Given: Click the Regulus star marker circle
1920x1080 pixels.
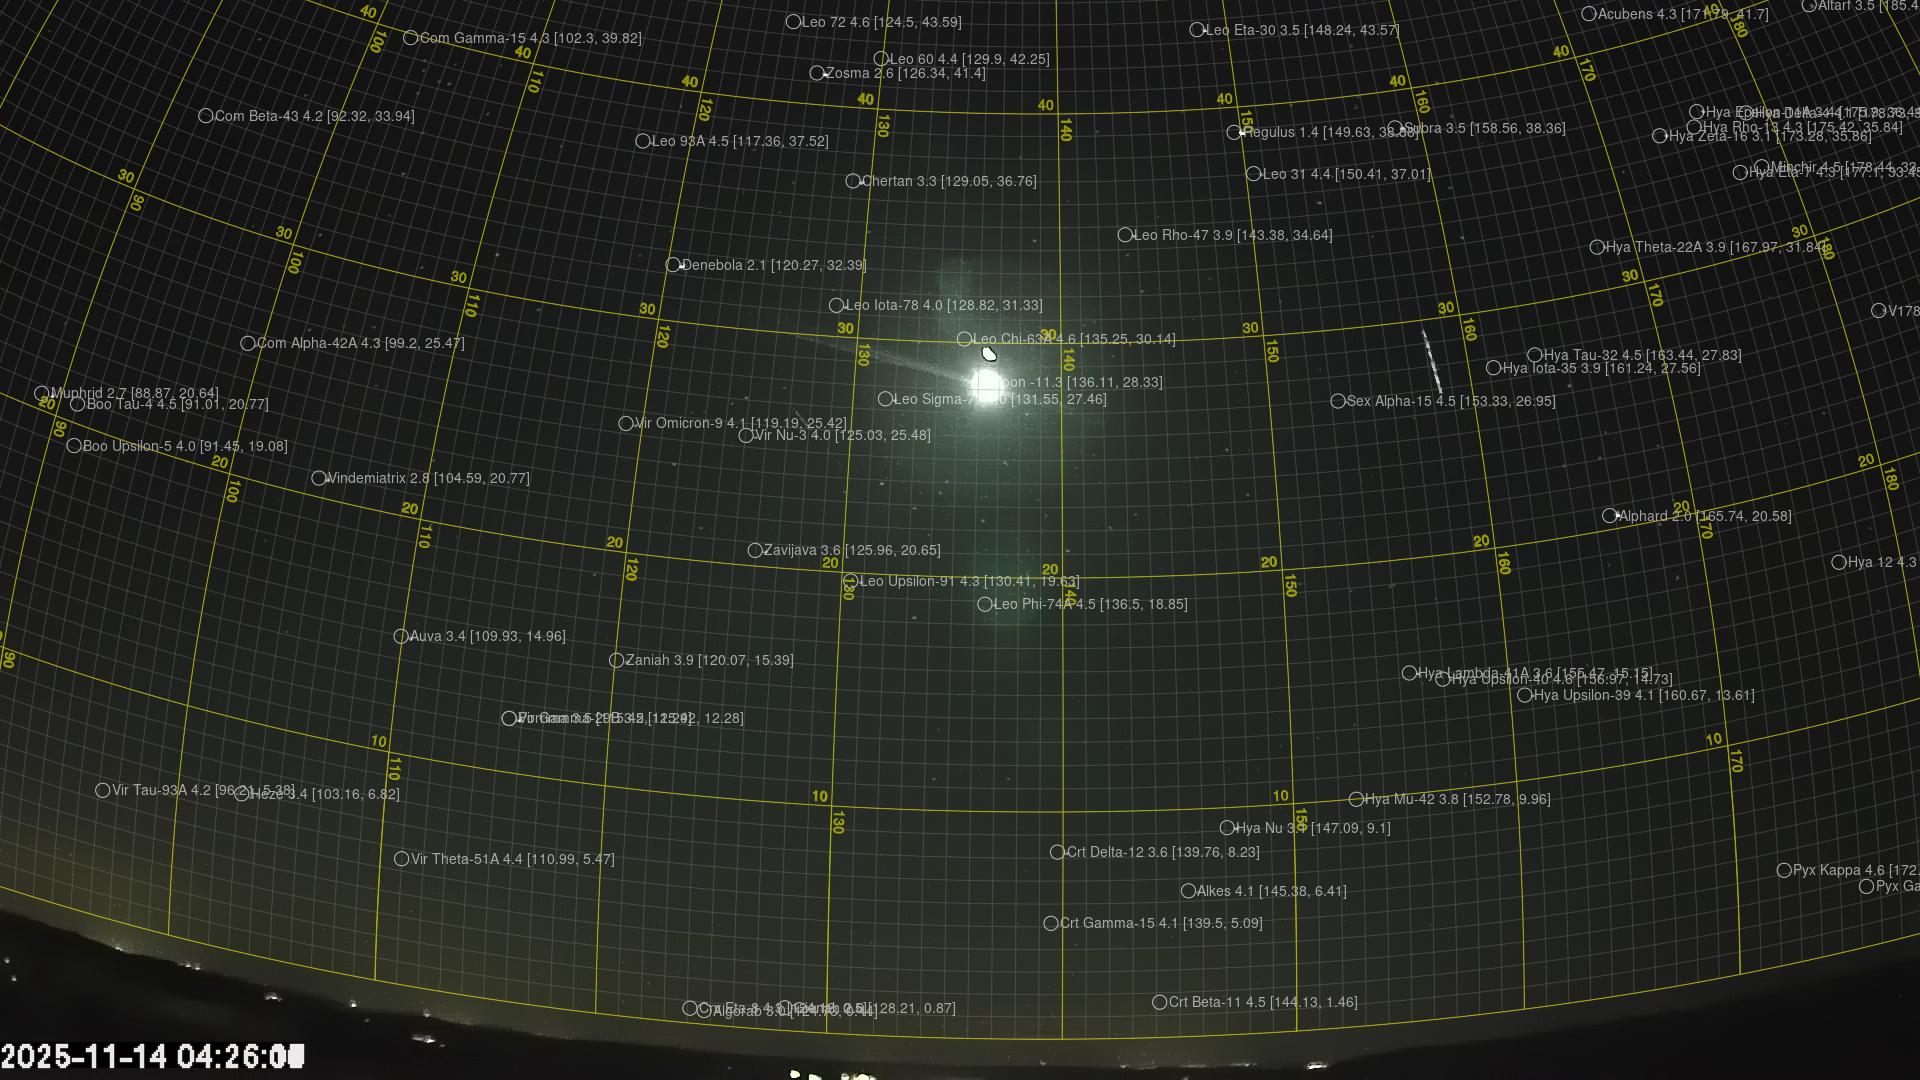Looking at the screenshot, I should [x=1234, y=132].
